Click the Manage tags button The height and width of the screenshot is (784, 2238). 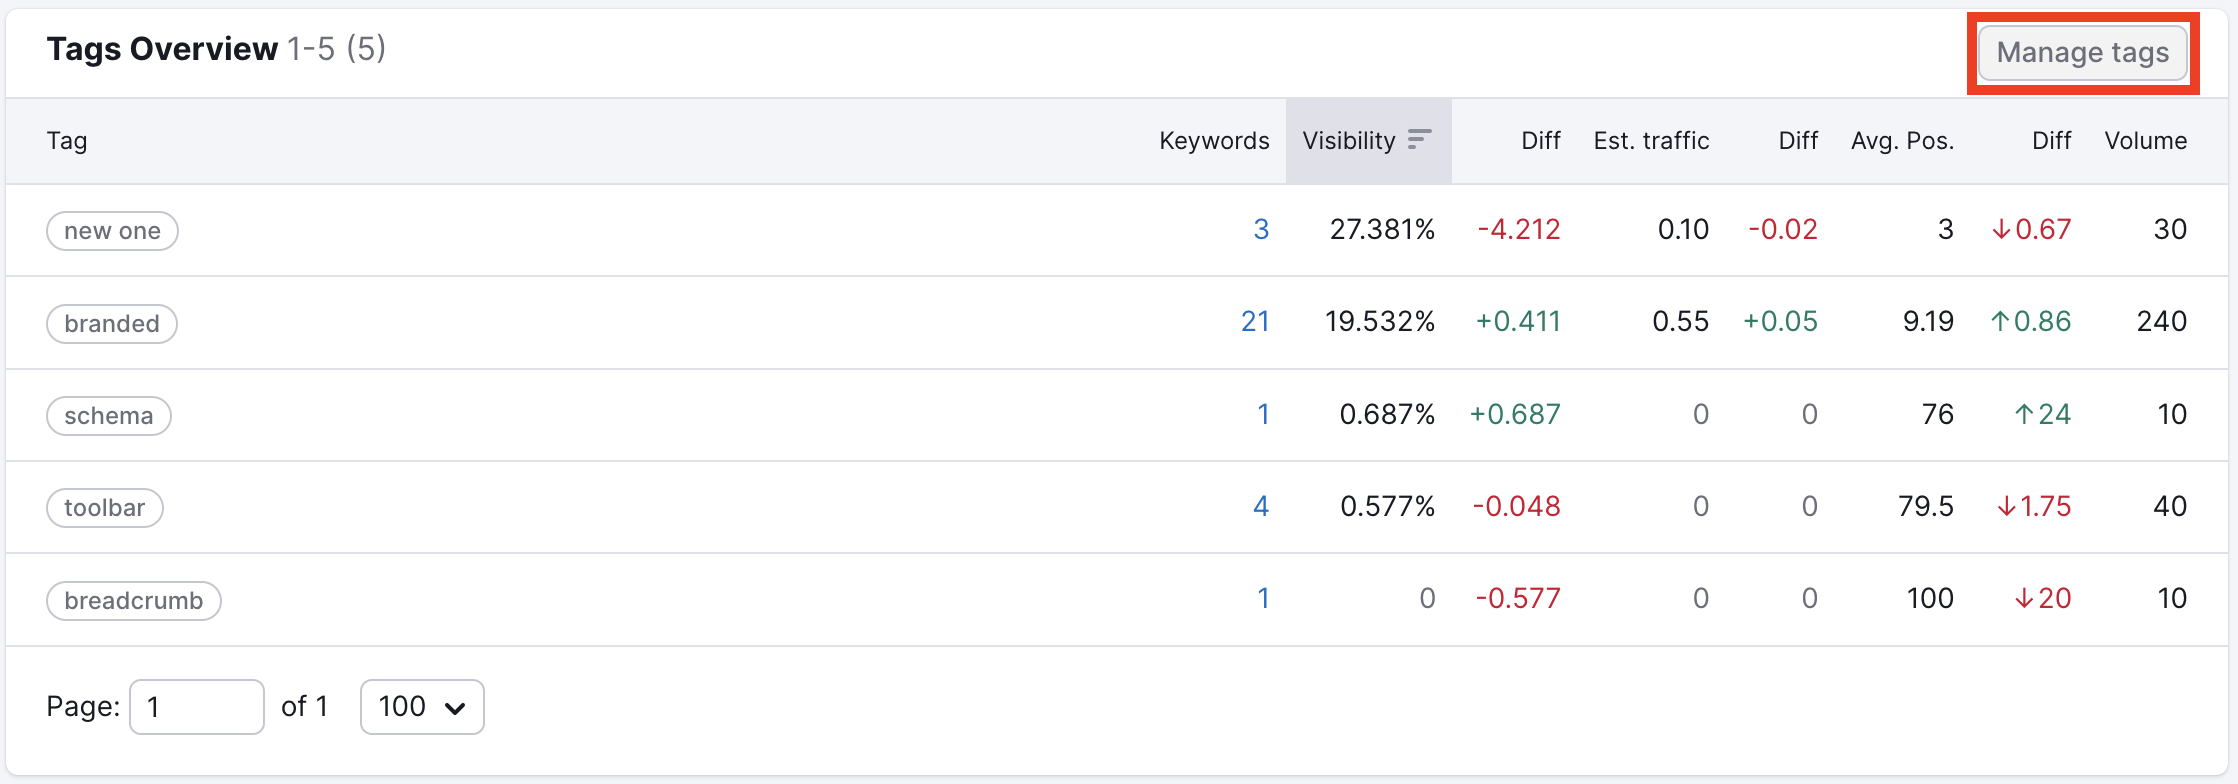2082,52
